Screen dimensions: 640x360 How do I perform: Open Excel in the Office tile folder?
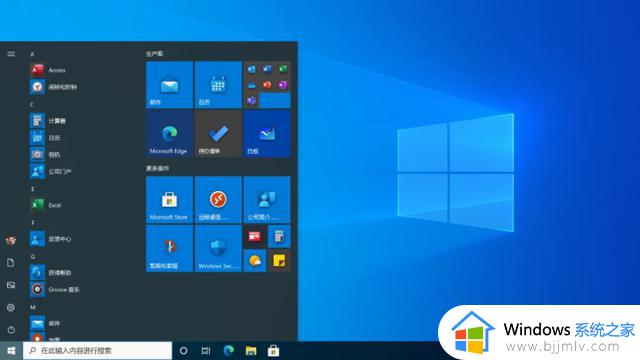pos(282,69)
